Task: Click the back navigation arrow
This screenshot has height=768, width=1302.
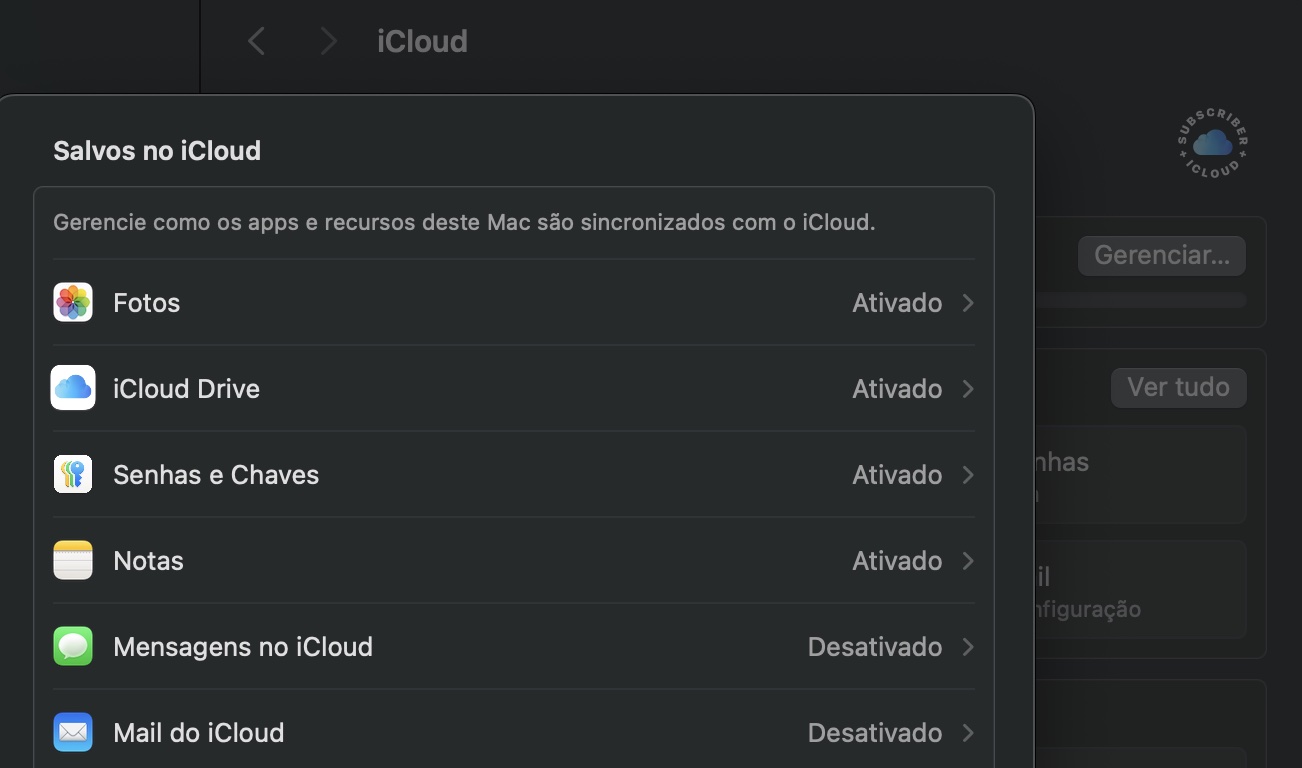Action: coord(256,40)
